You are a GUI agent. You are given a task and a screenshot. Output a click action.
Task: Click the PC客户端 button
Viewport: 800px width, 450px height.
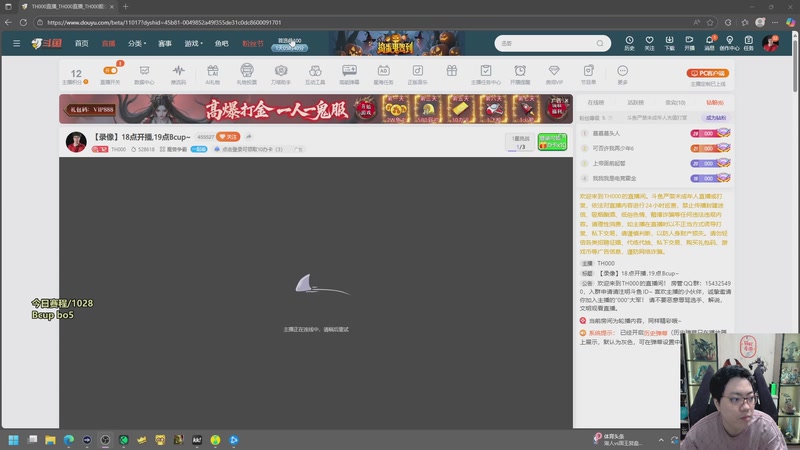[708, 73]
